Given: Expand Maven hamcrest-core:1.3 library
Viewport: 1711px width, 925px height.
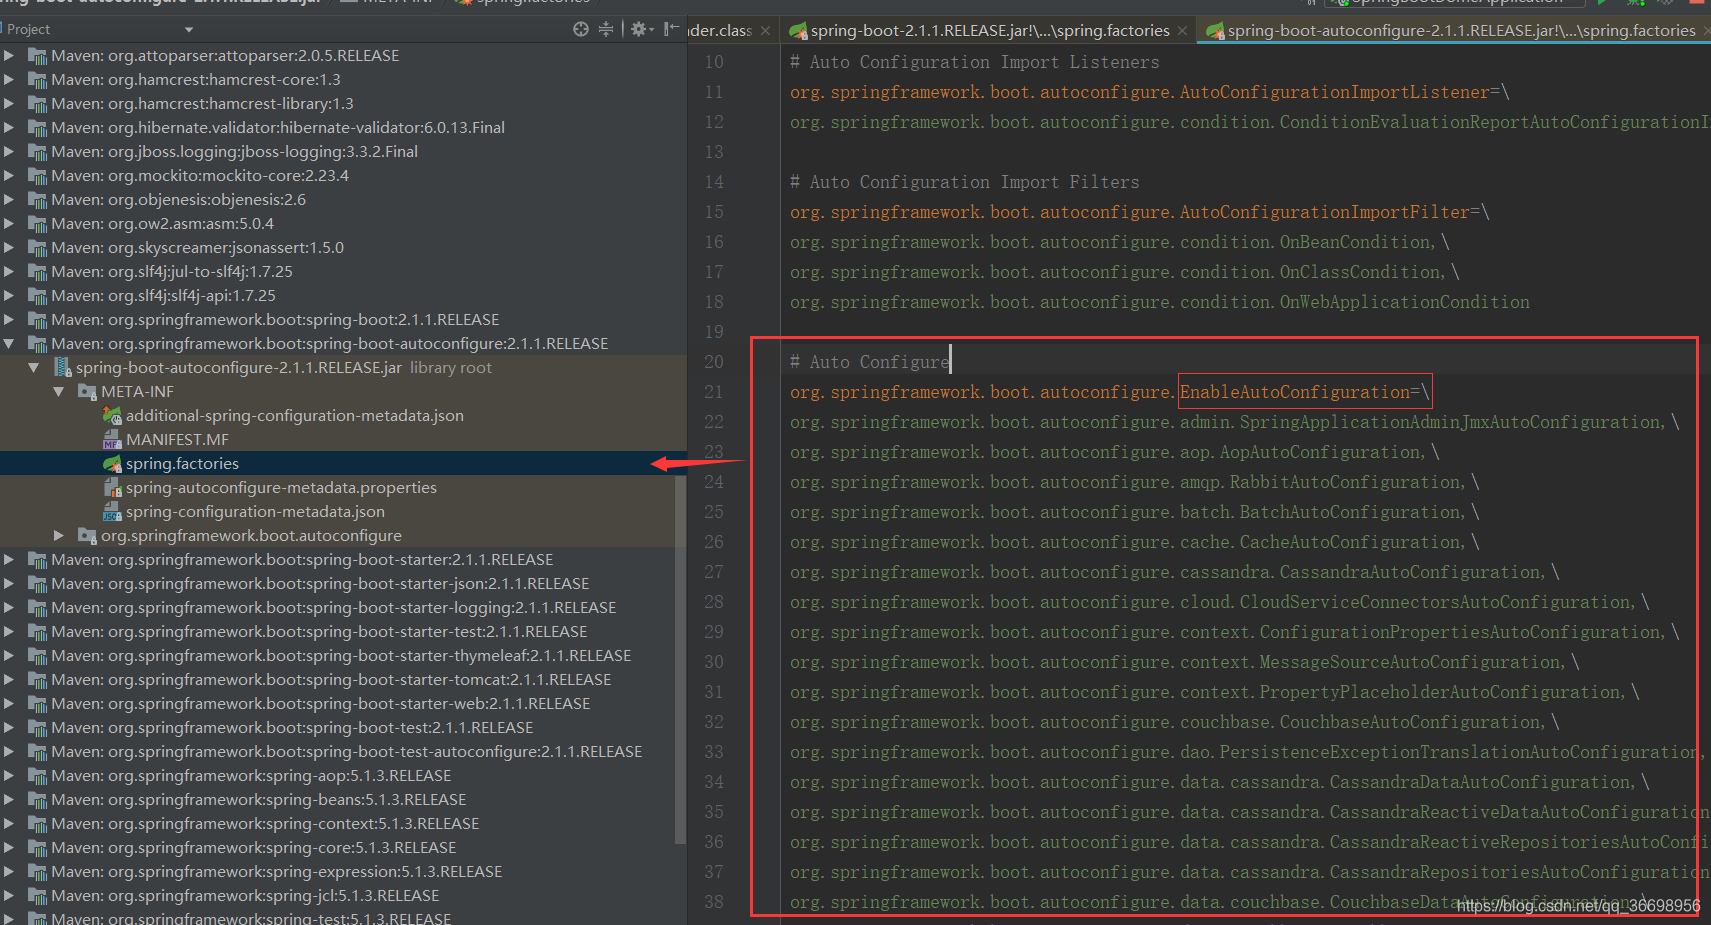Looking at the screenshot, I should (9, 79).
